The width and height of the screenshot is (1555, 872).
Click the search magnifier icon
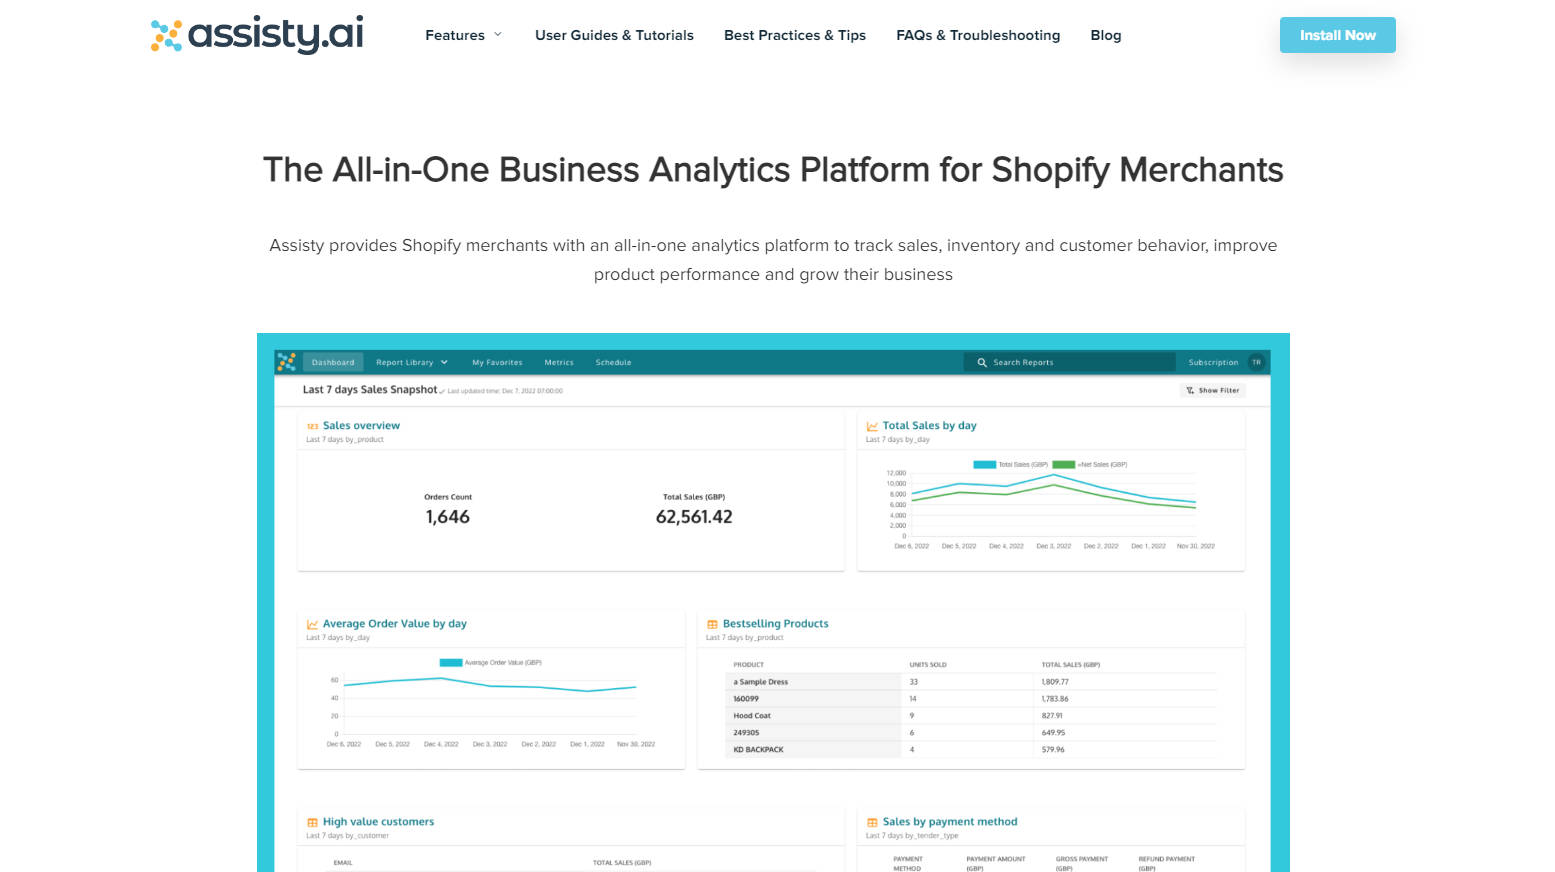point(982,362)
